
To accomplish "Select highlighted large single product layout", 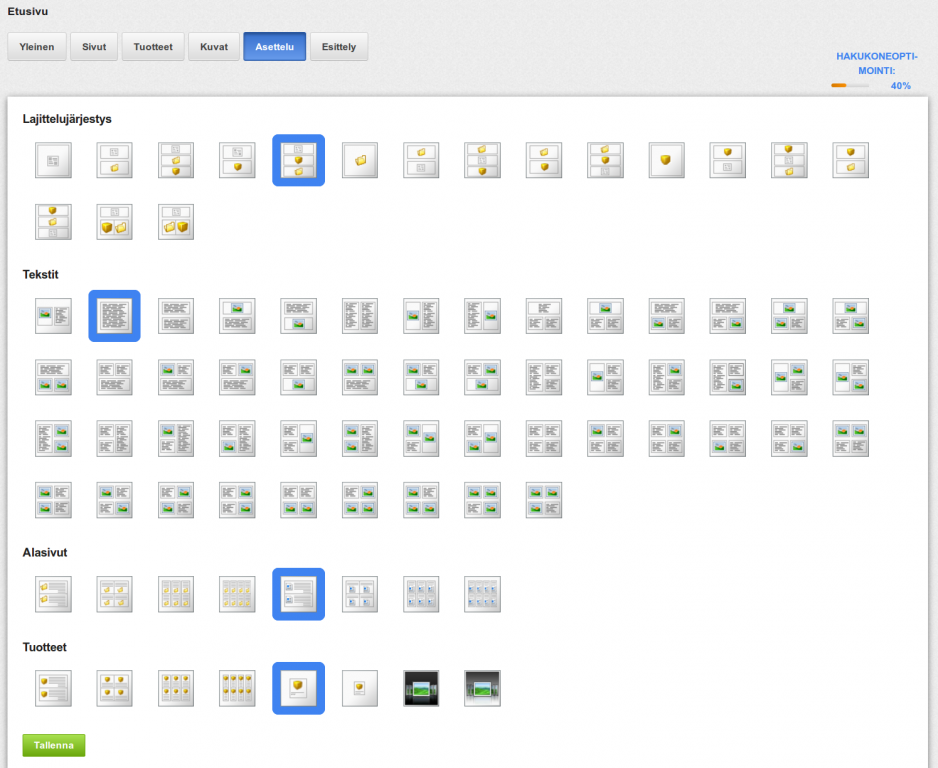I will (299, 688).
